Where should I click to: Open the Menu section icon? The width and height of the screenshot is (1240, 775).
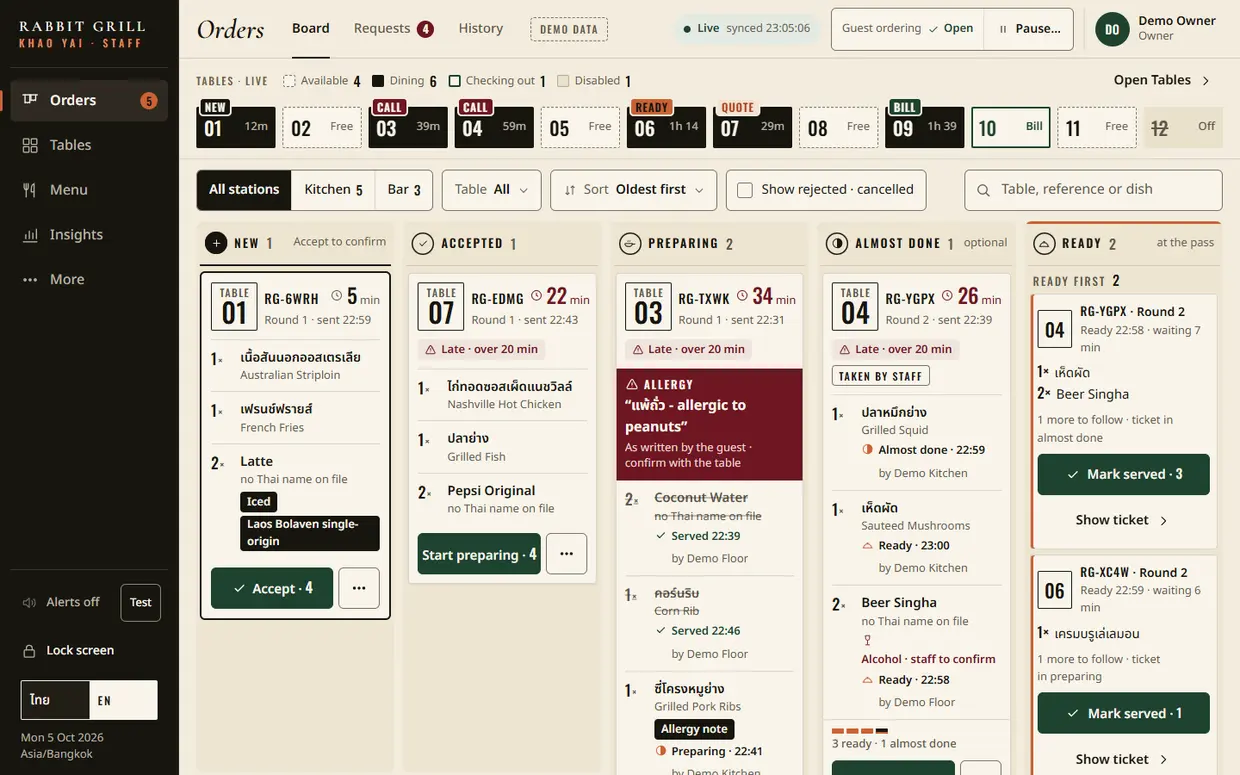30,190
